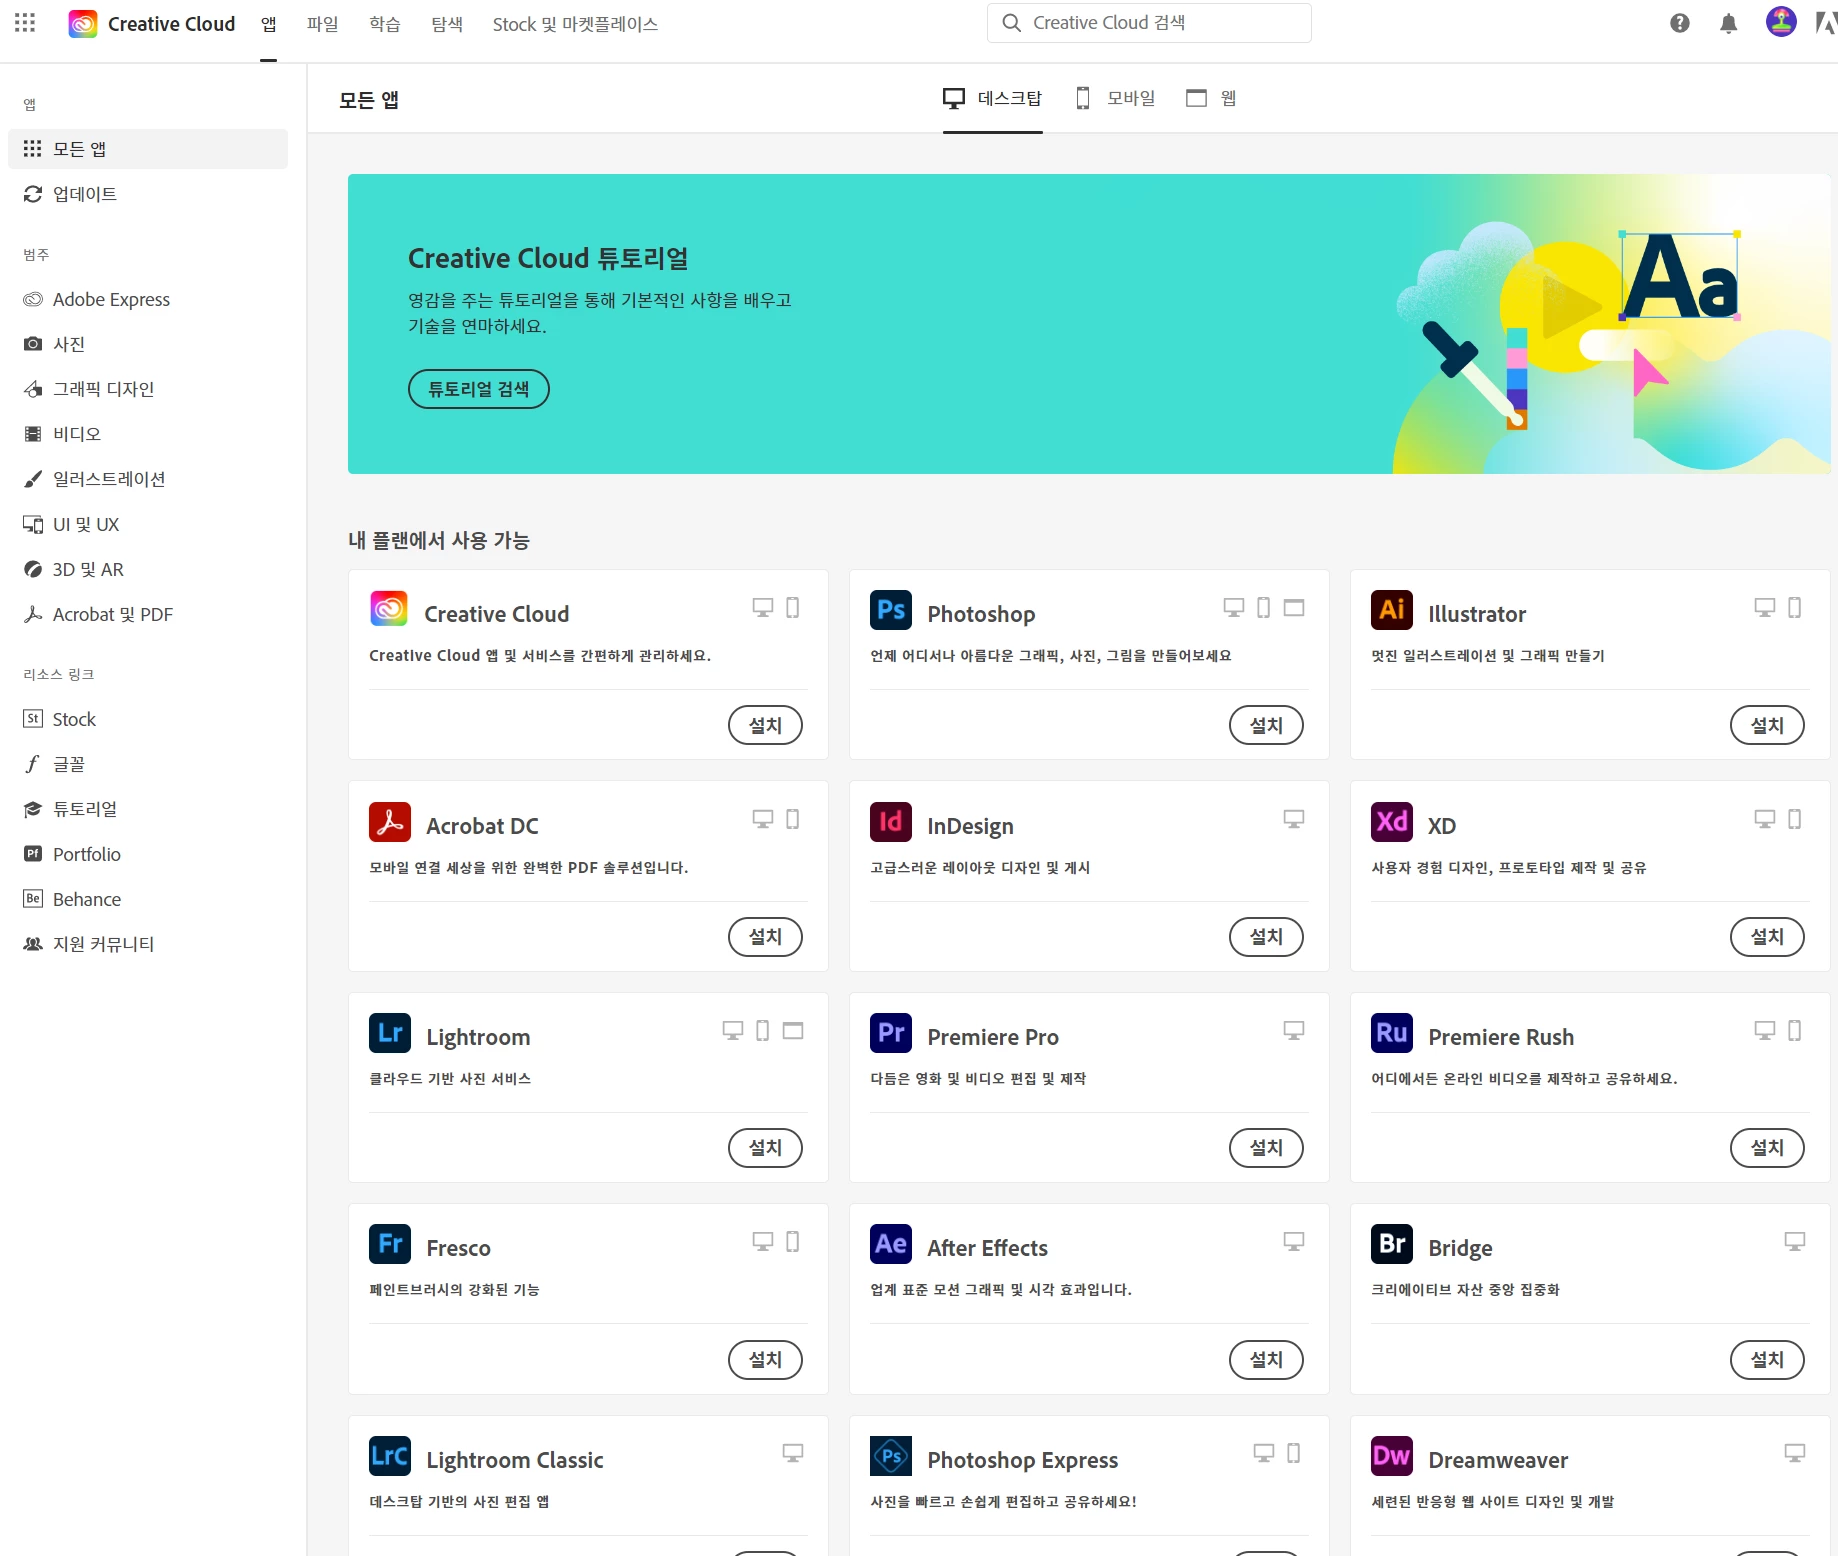This screenshot has width=1838, height=1556.
Task: Install Illustrator with its 설치 button
Action: 1767,725
